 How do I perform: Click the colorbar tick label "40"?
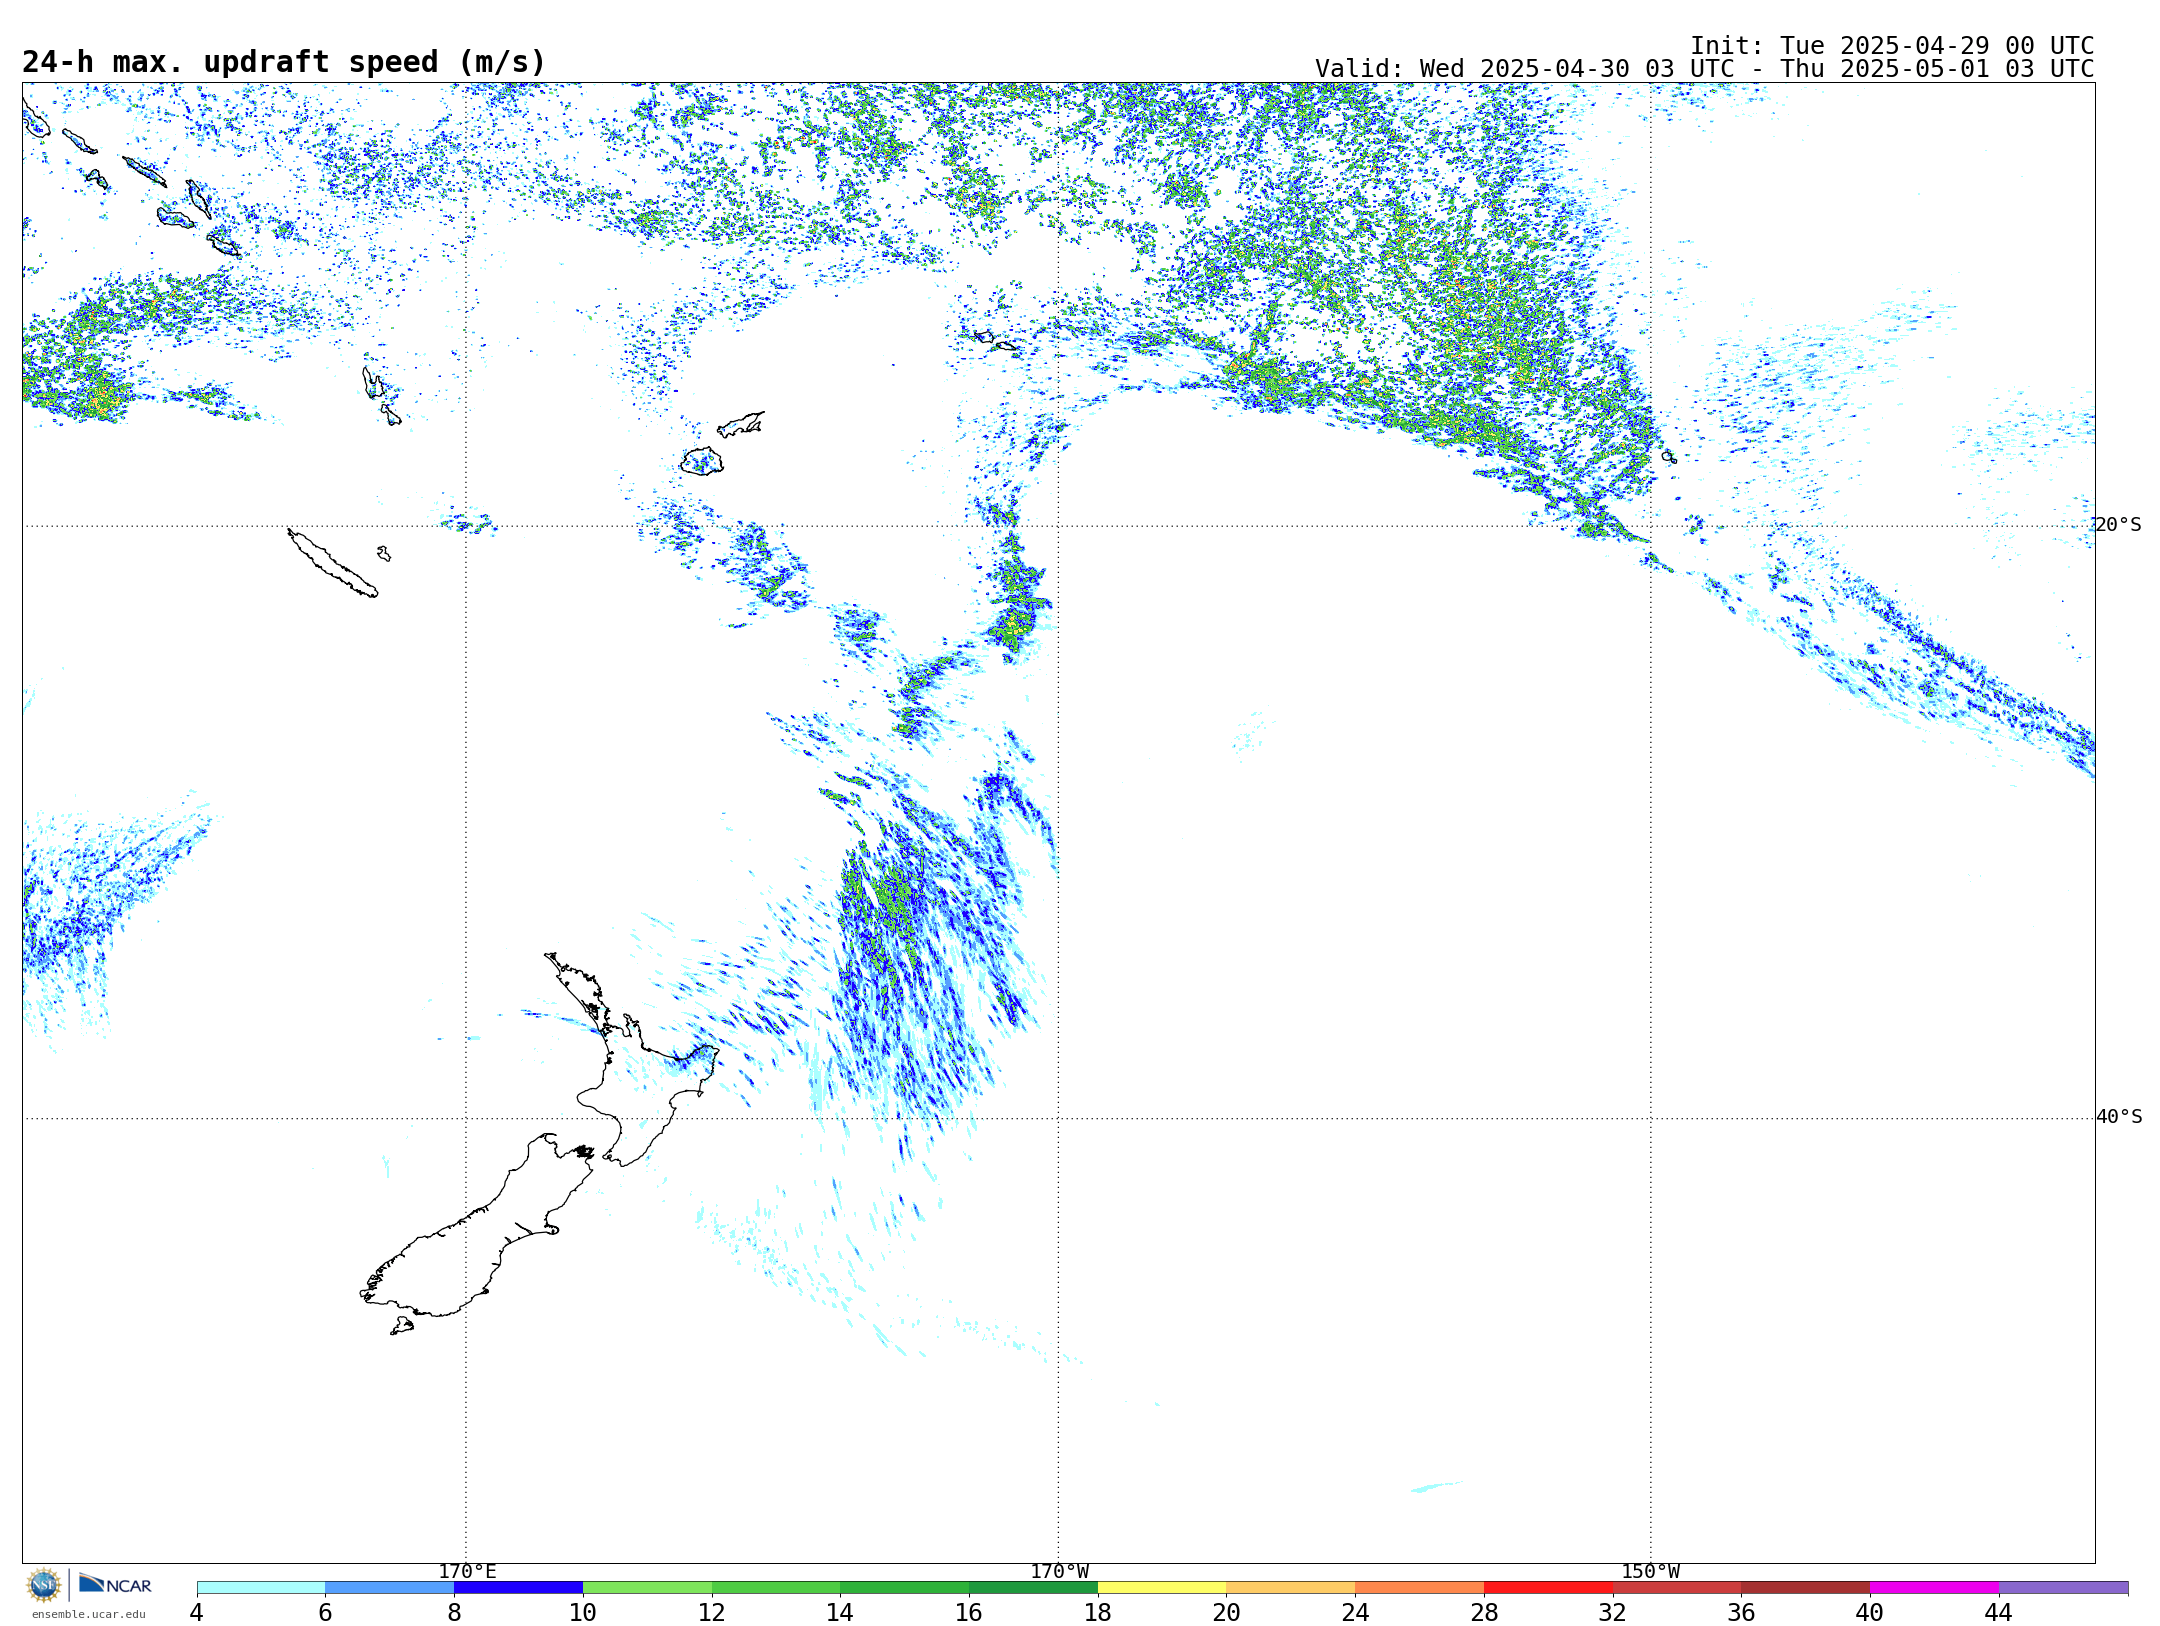(1870, 1612)
